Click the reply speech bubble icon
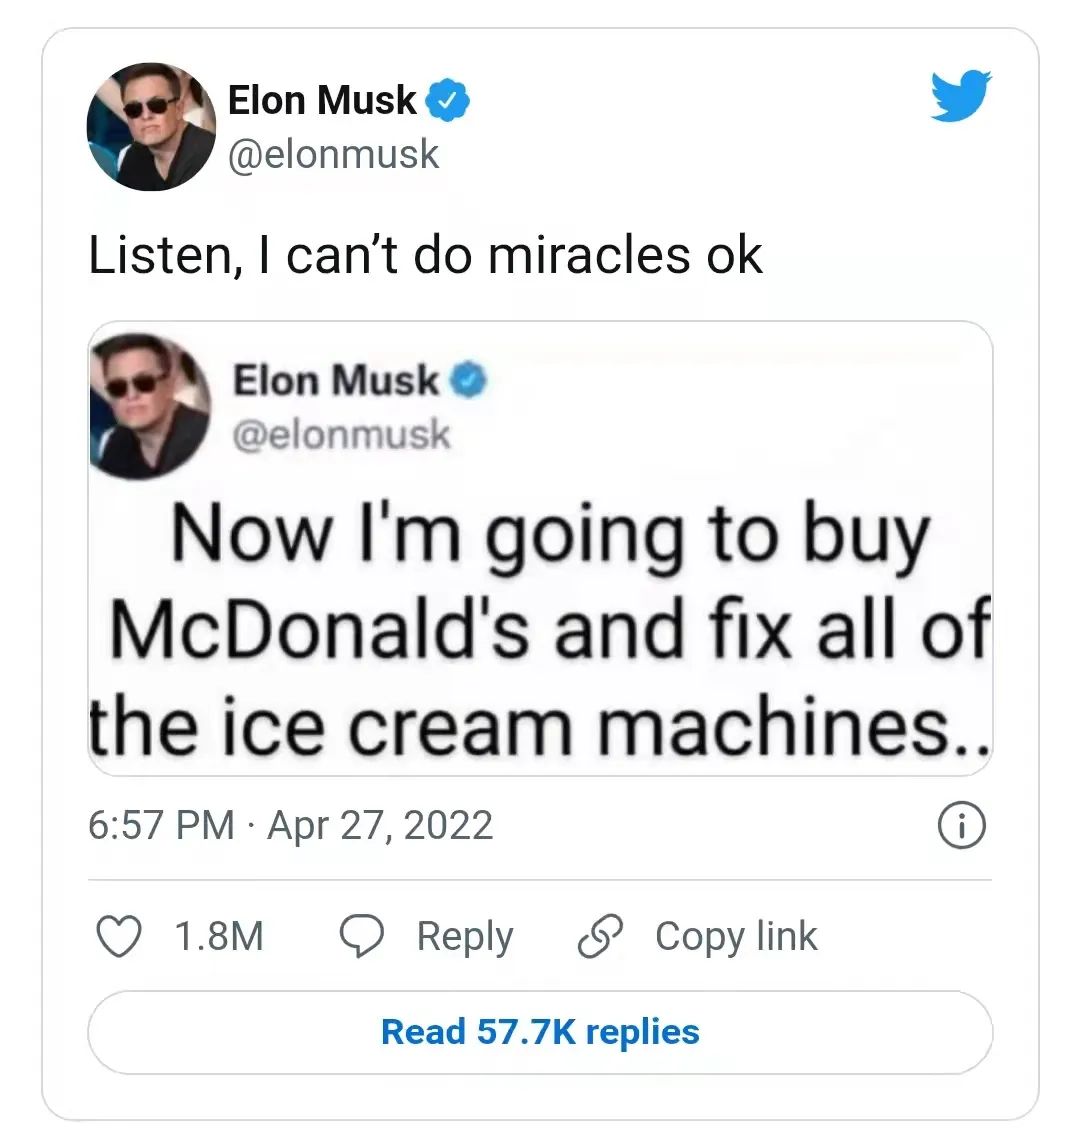This screenshot has width=1080, height=1137. click(362, 936)
